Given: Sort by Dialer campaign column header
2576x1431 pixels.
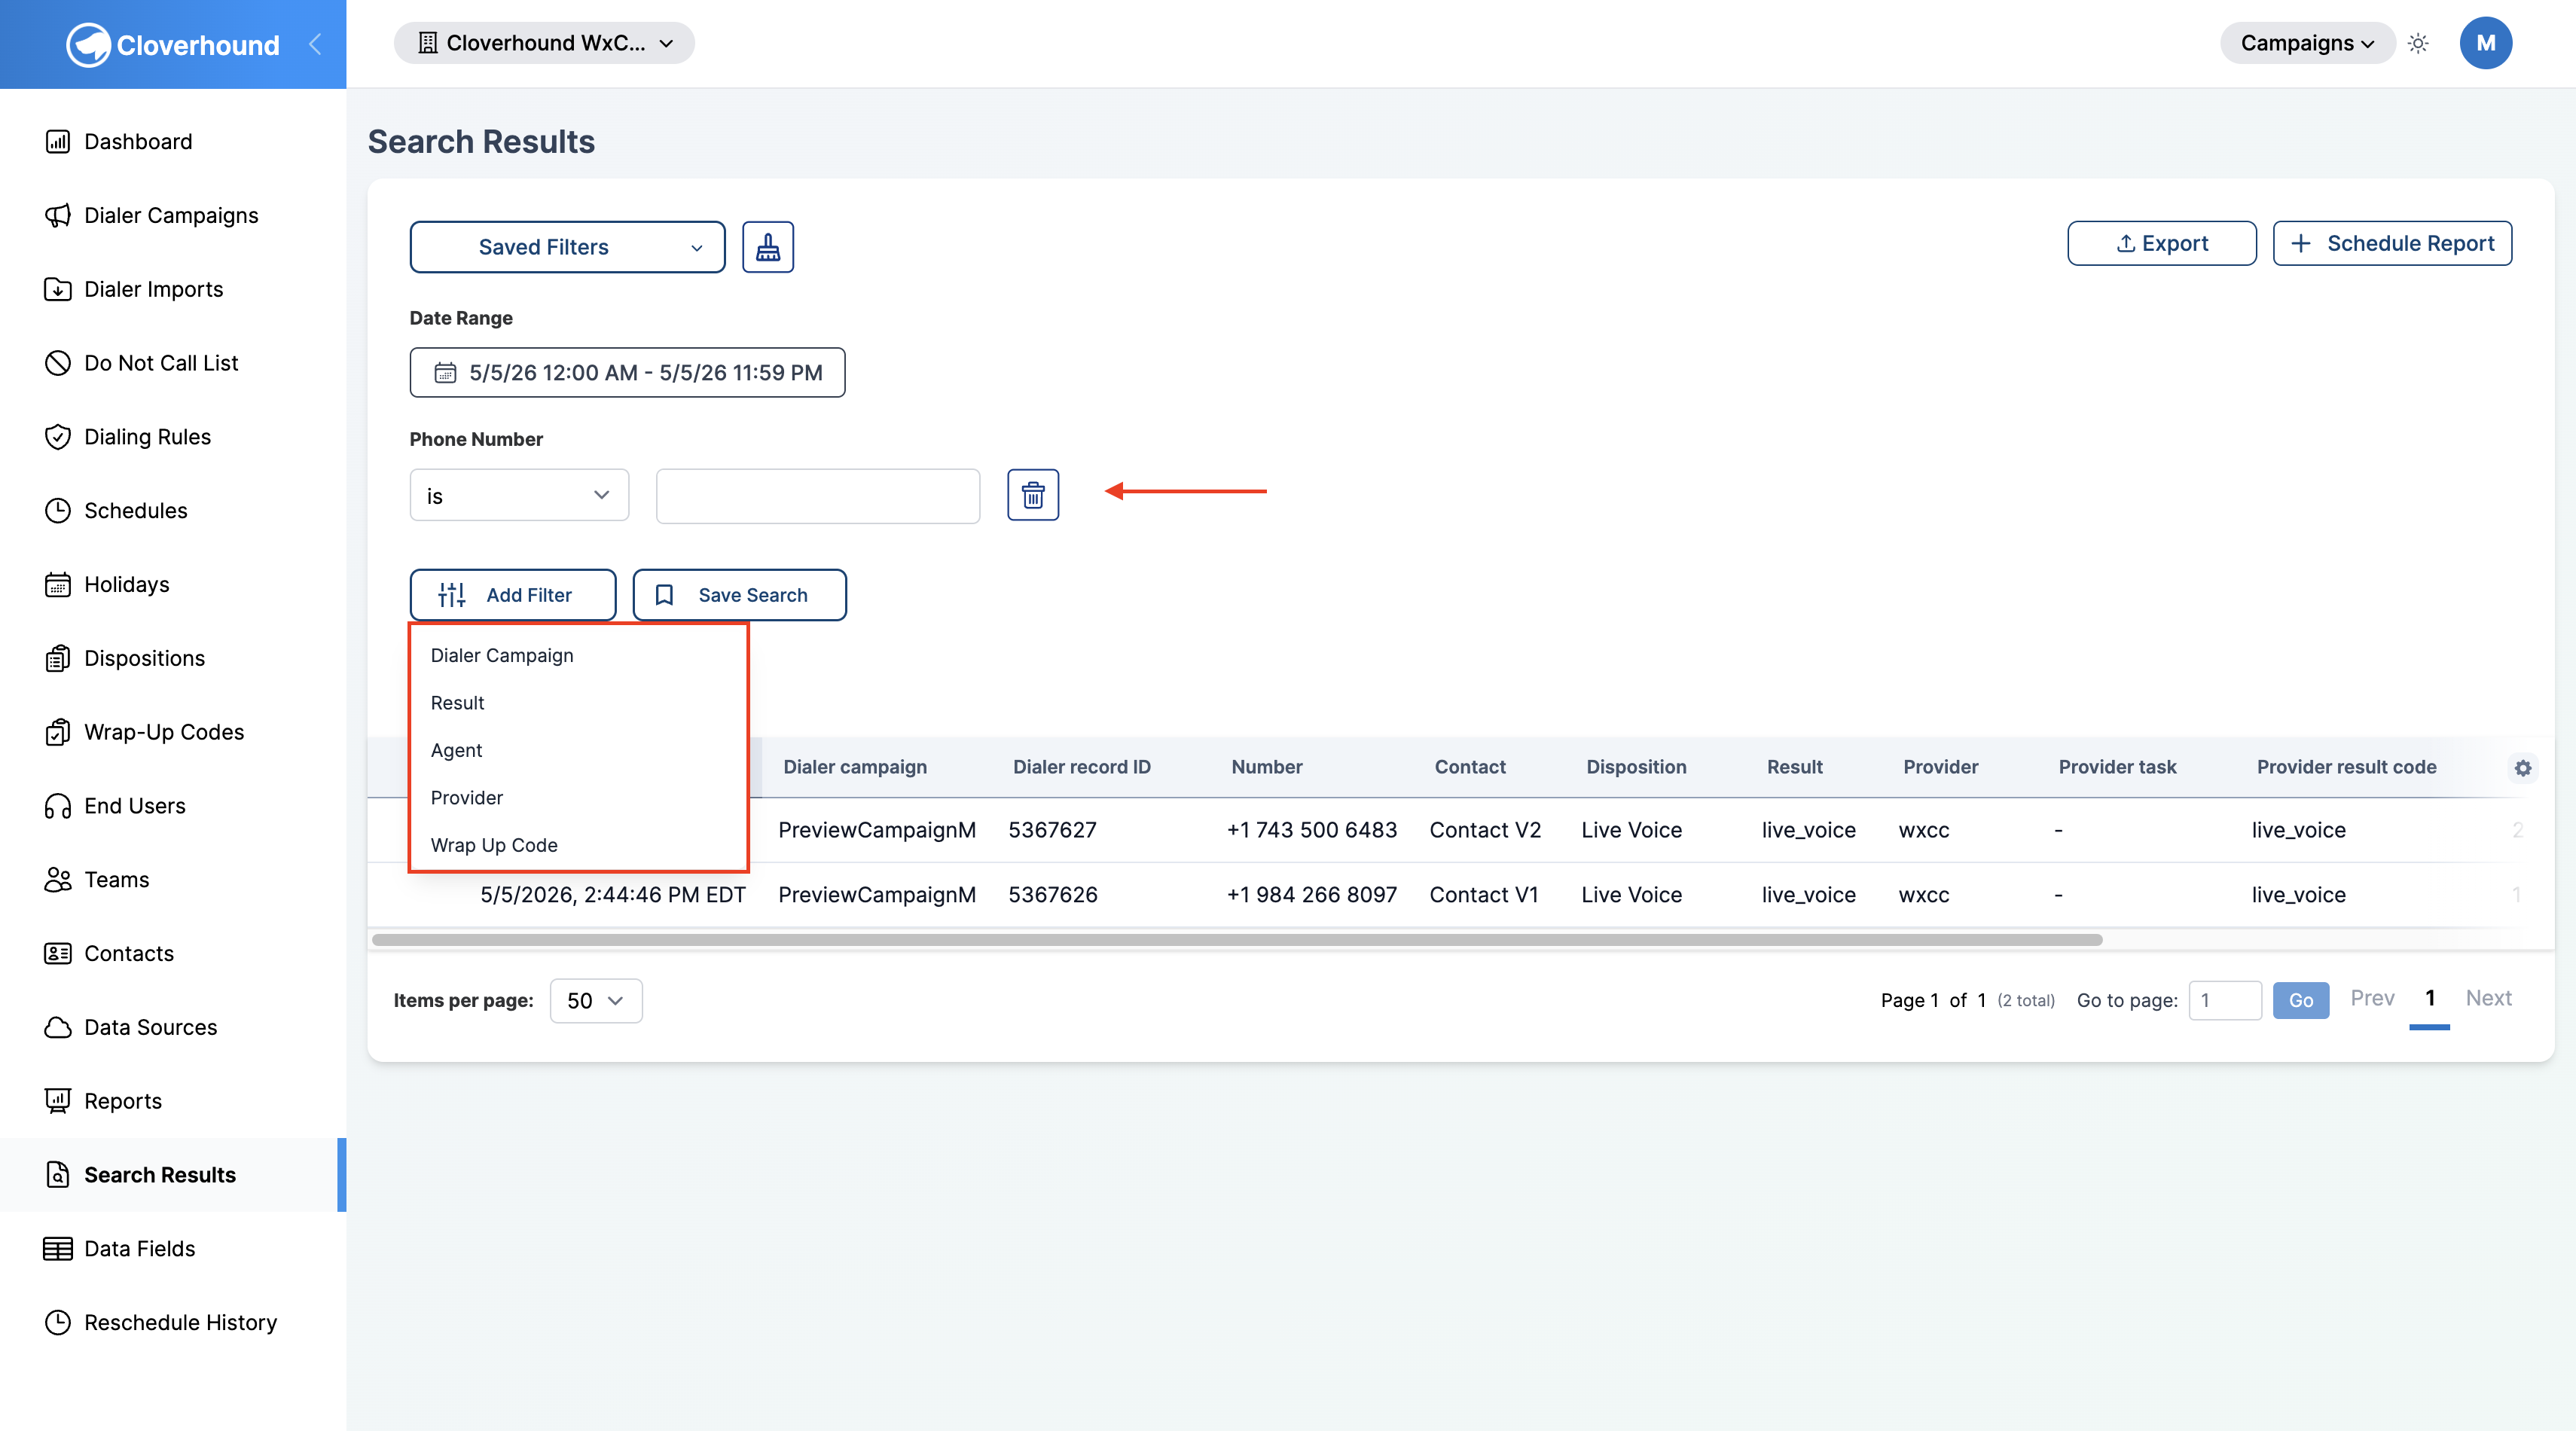Looking at the screenshot, I should point(855,767).
